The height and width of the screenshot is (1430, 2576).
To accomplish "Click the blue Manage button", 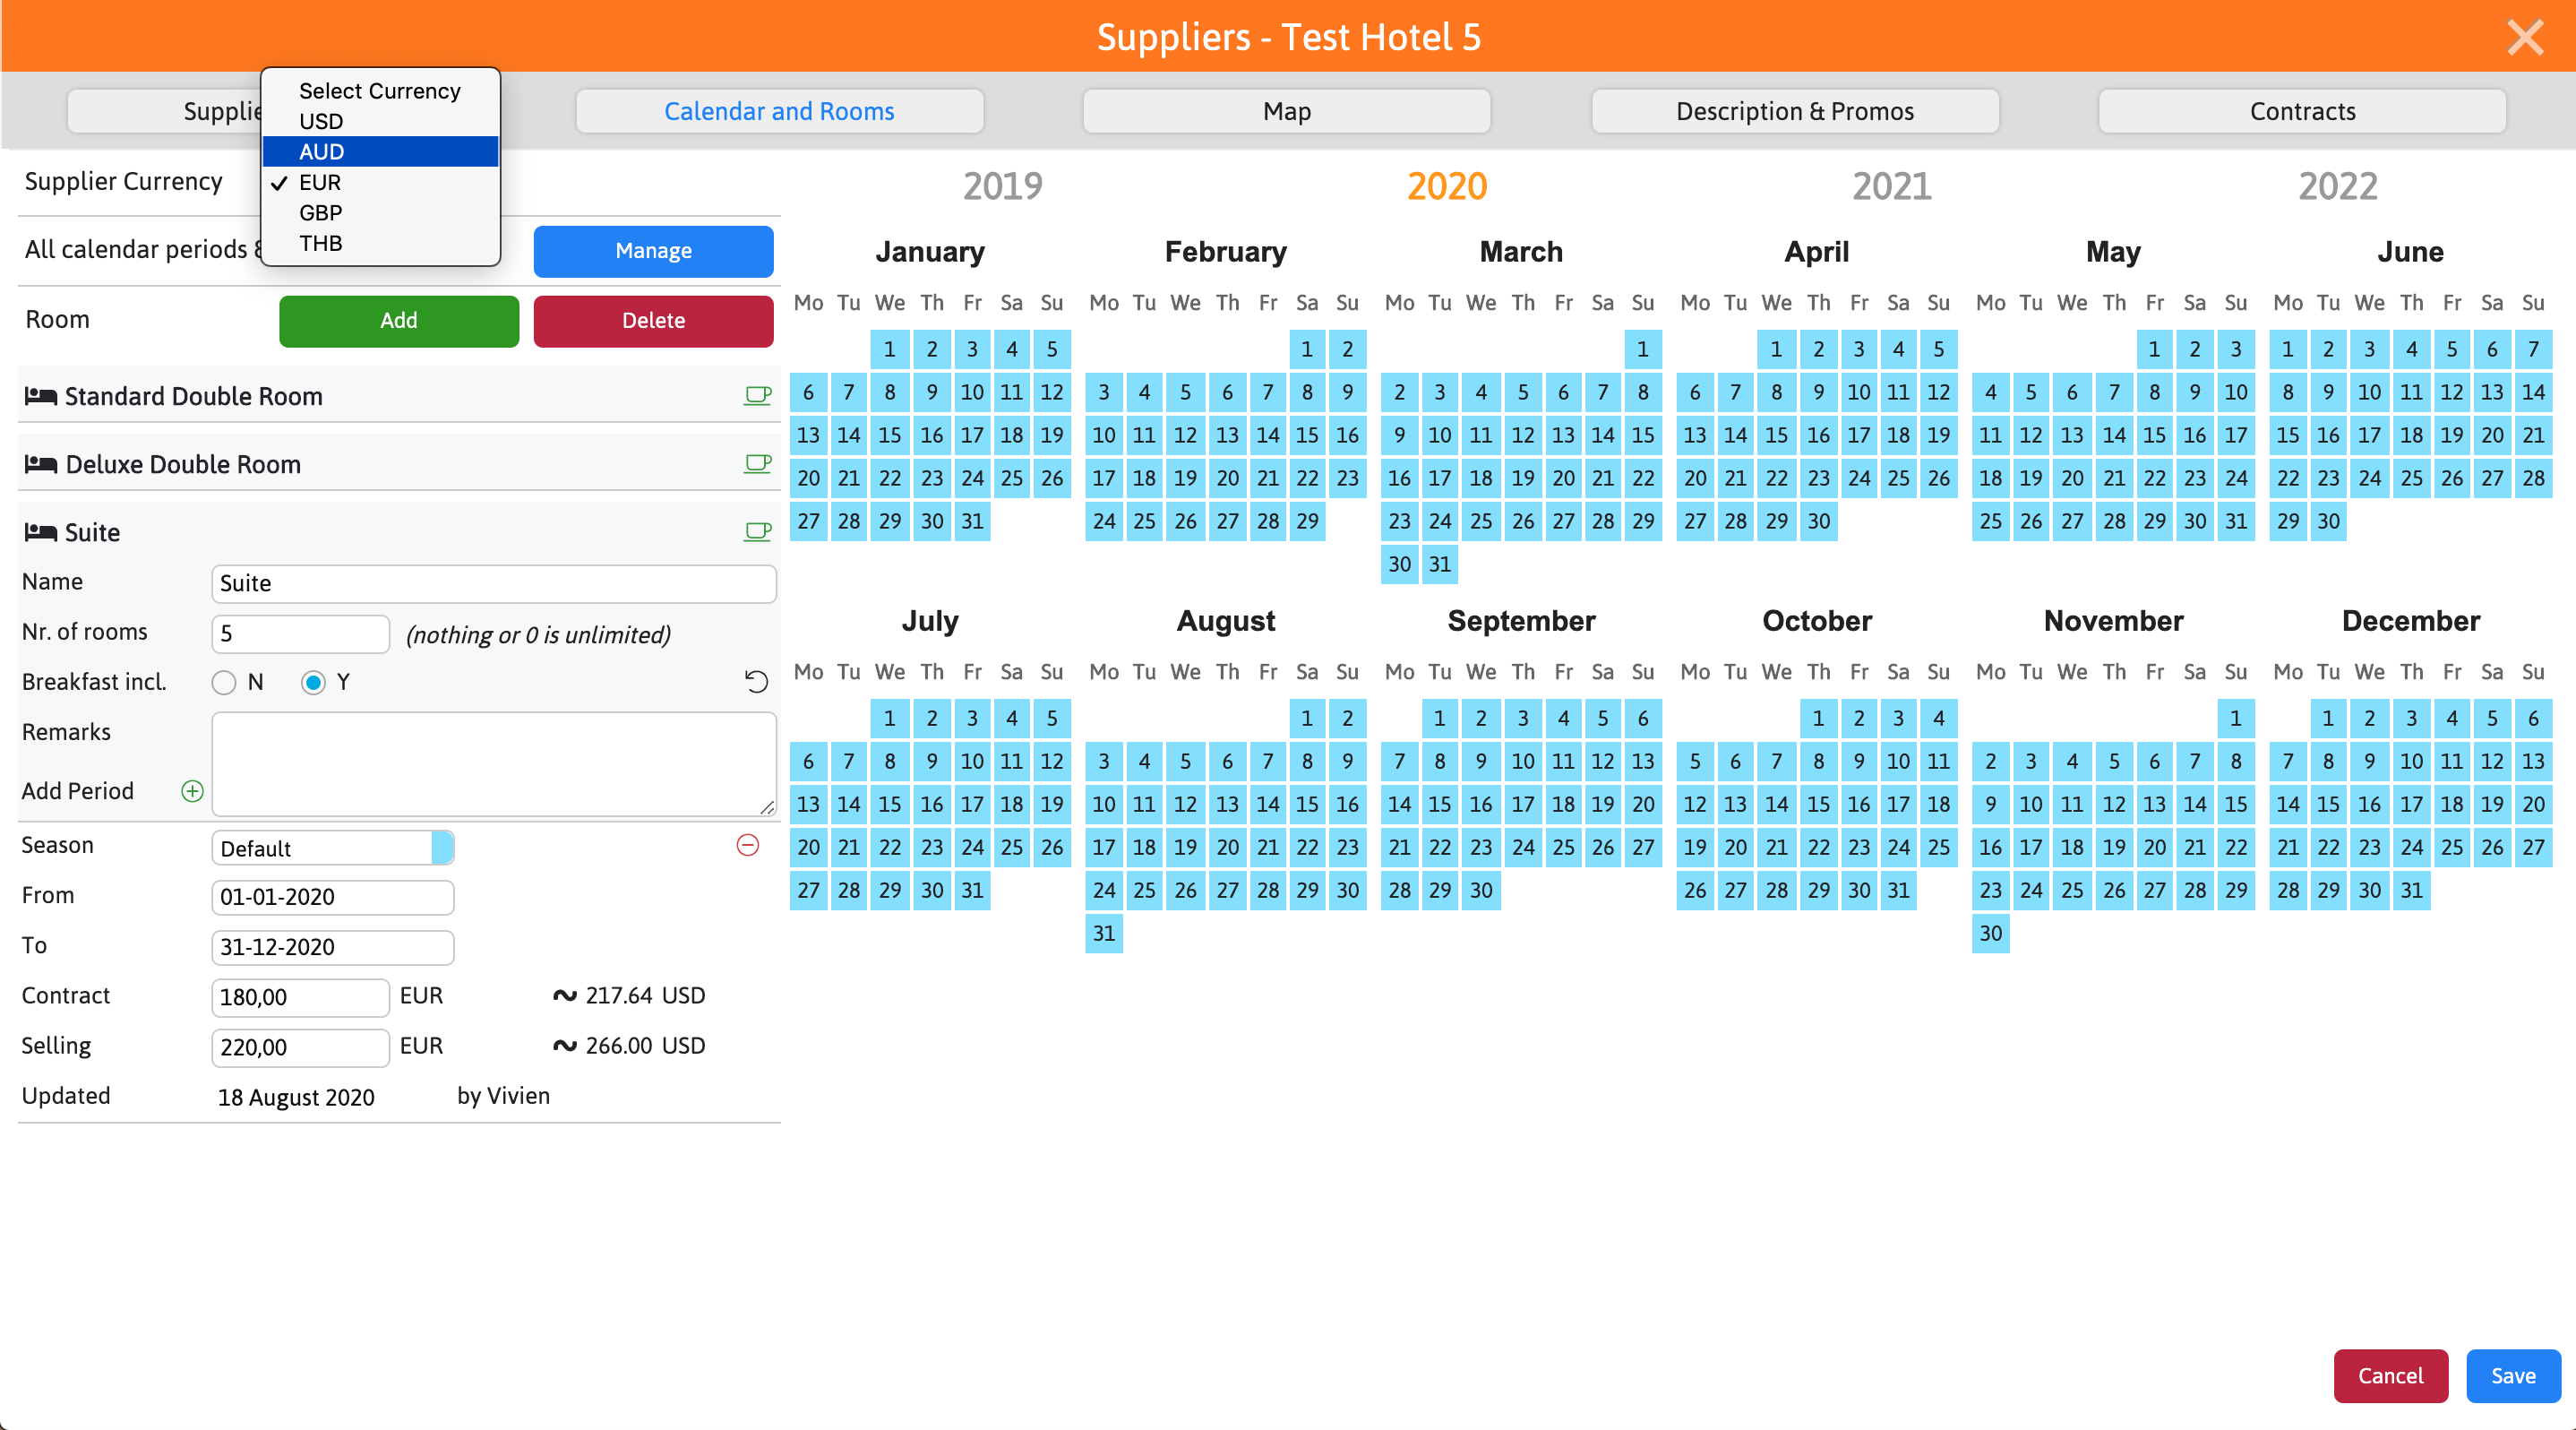I will tap(653, 251).
